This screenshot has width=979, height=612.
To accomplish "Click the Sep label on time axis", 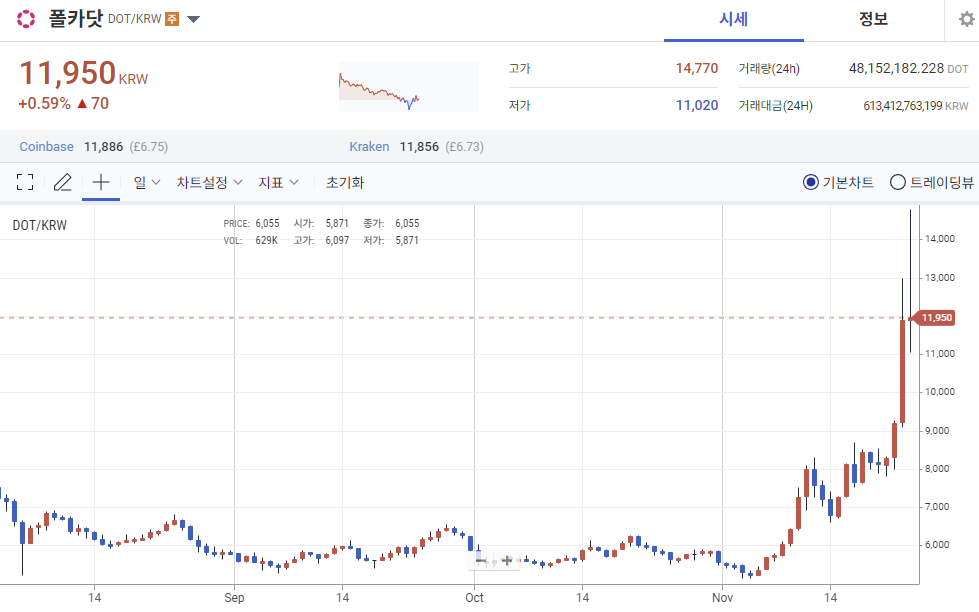I will coord(234,598).
